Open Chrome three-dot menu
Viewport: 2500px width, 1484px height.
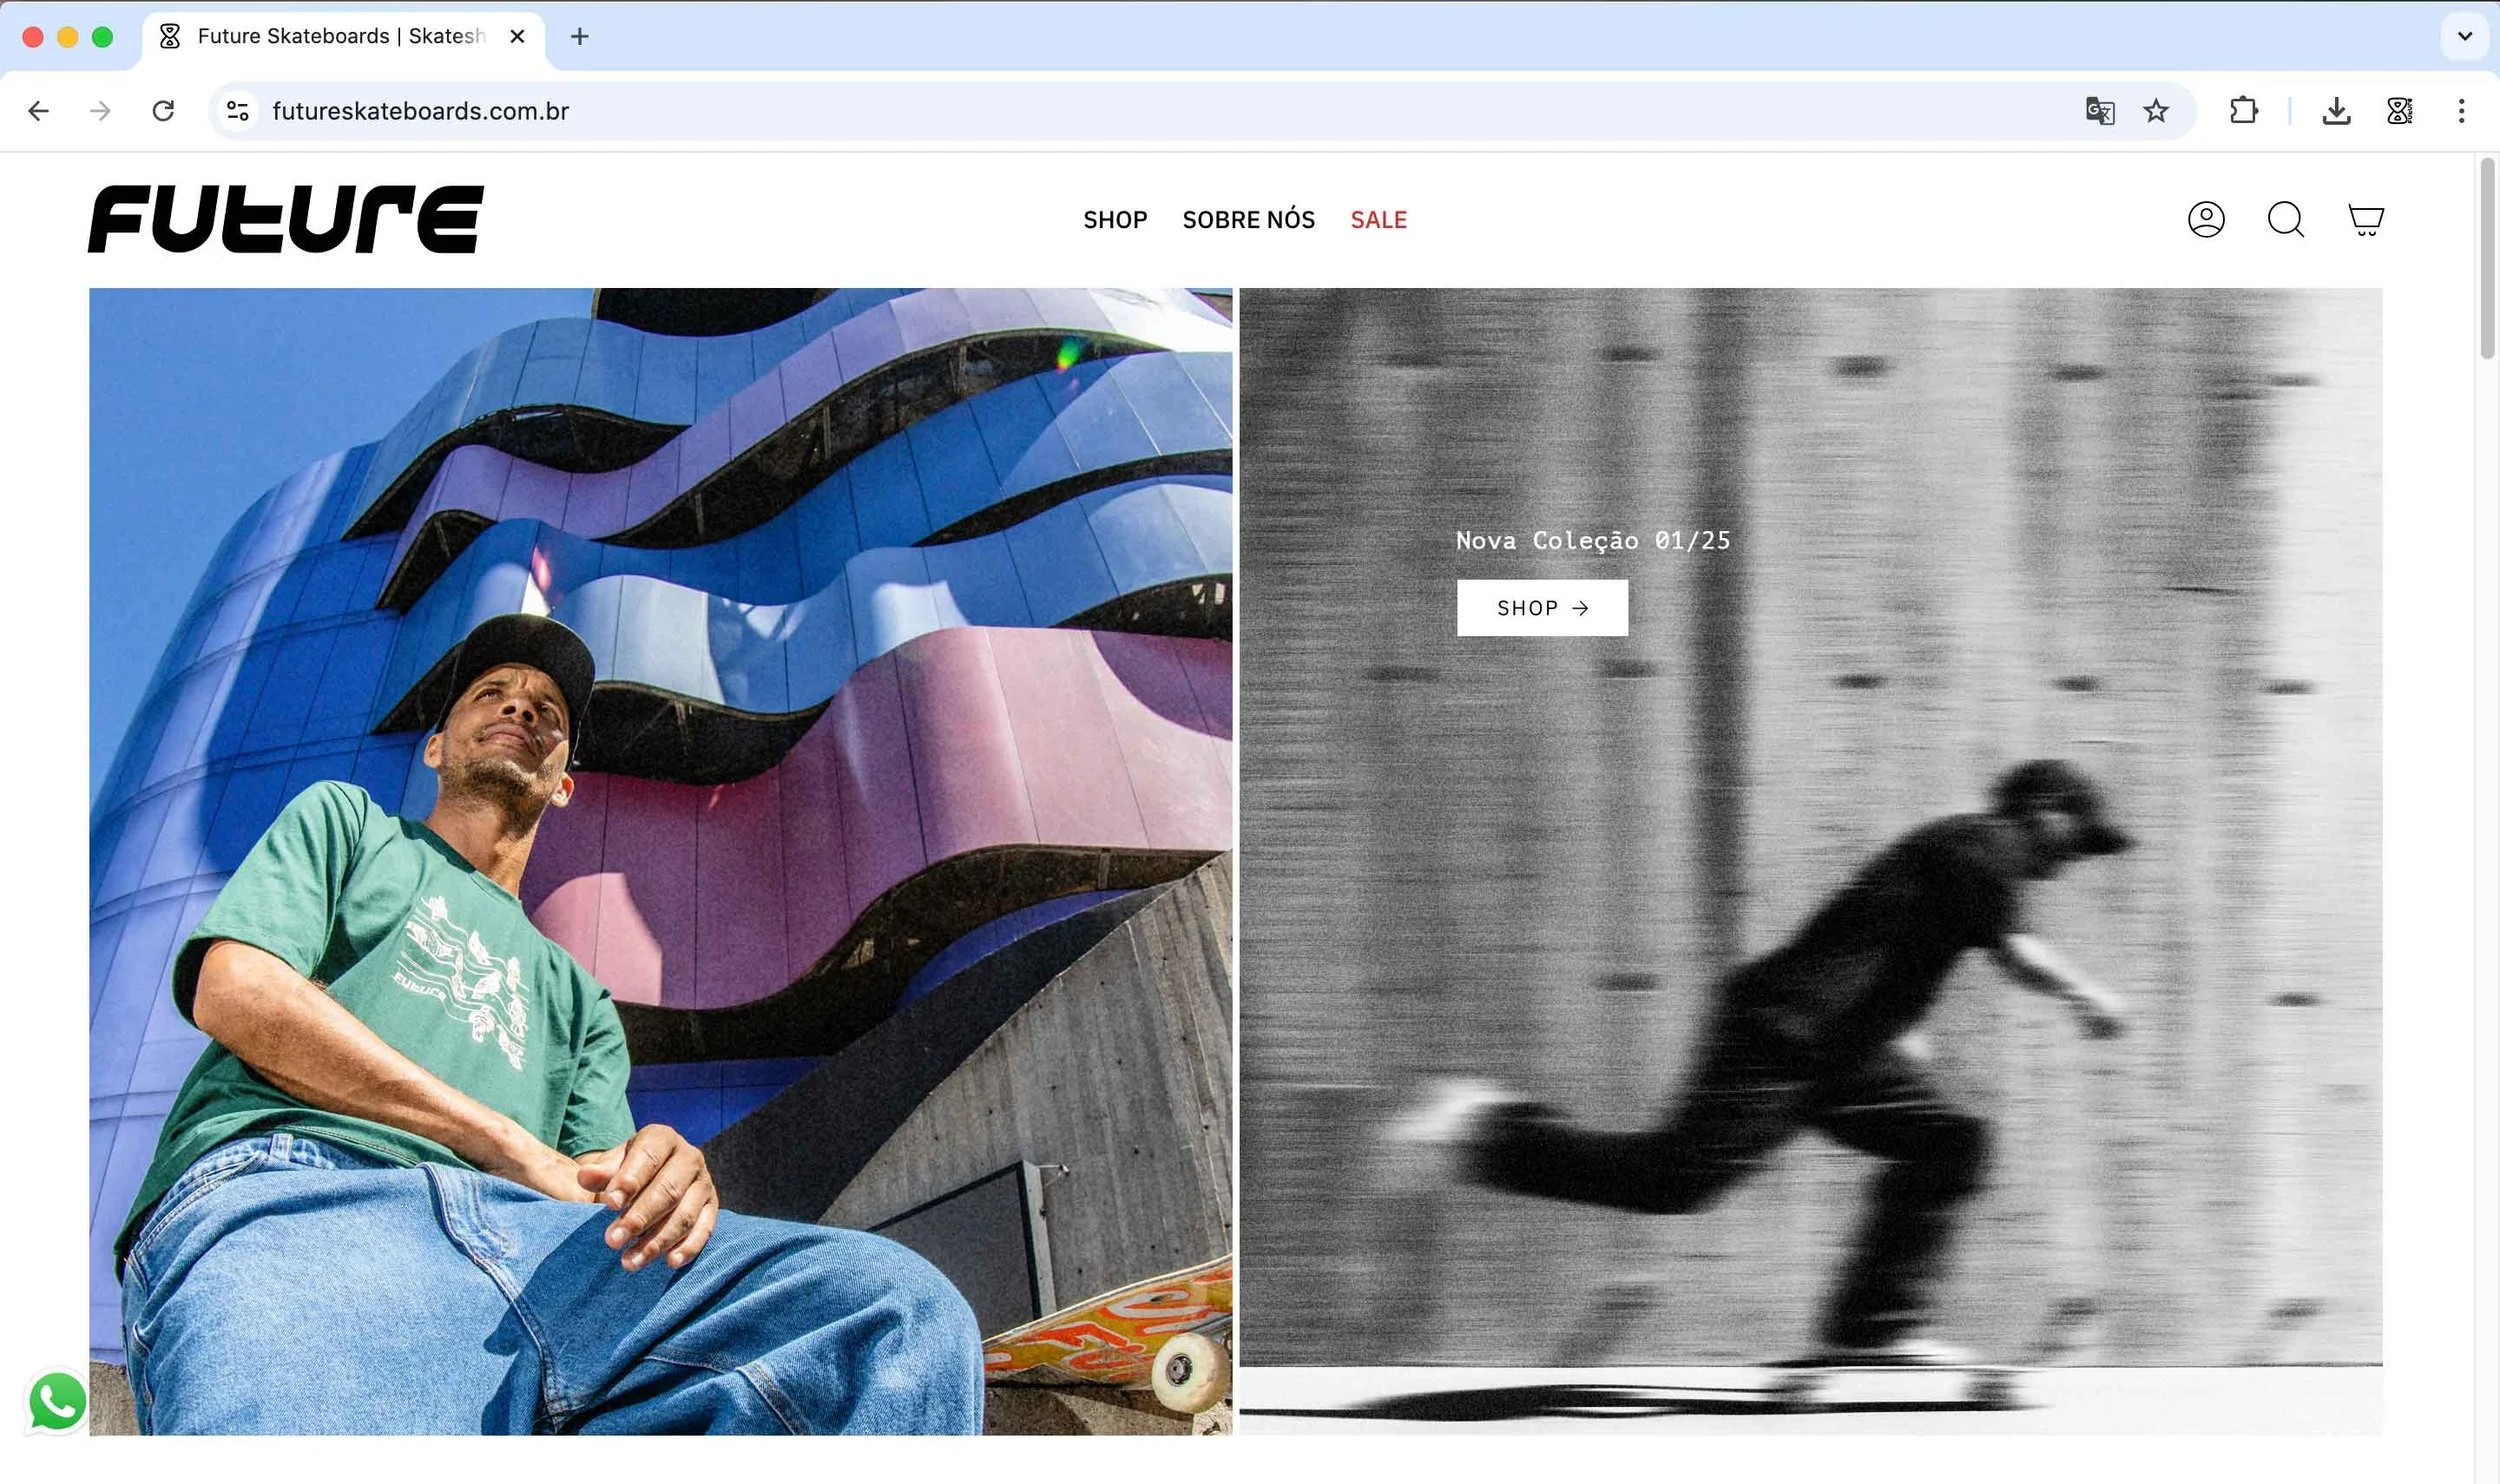point(2461,111)
